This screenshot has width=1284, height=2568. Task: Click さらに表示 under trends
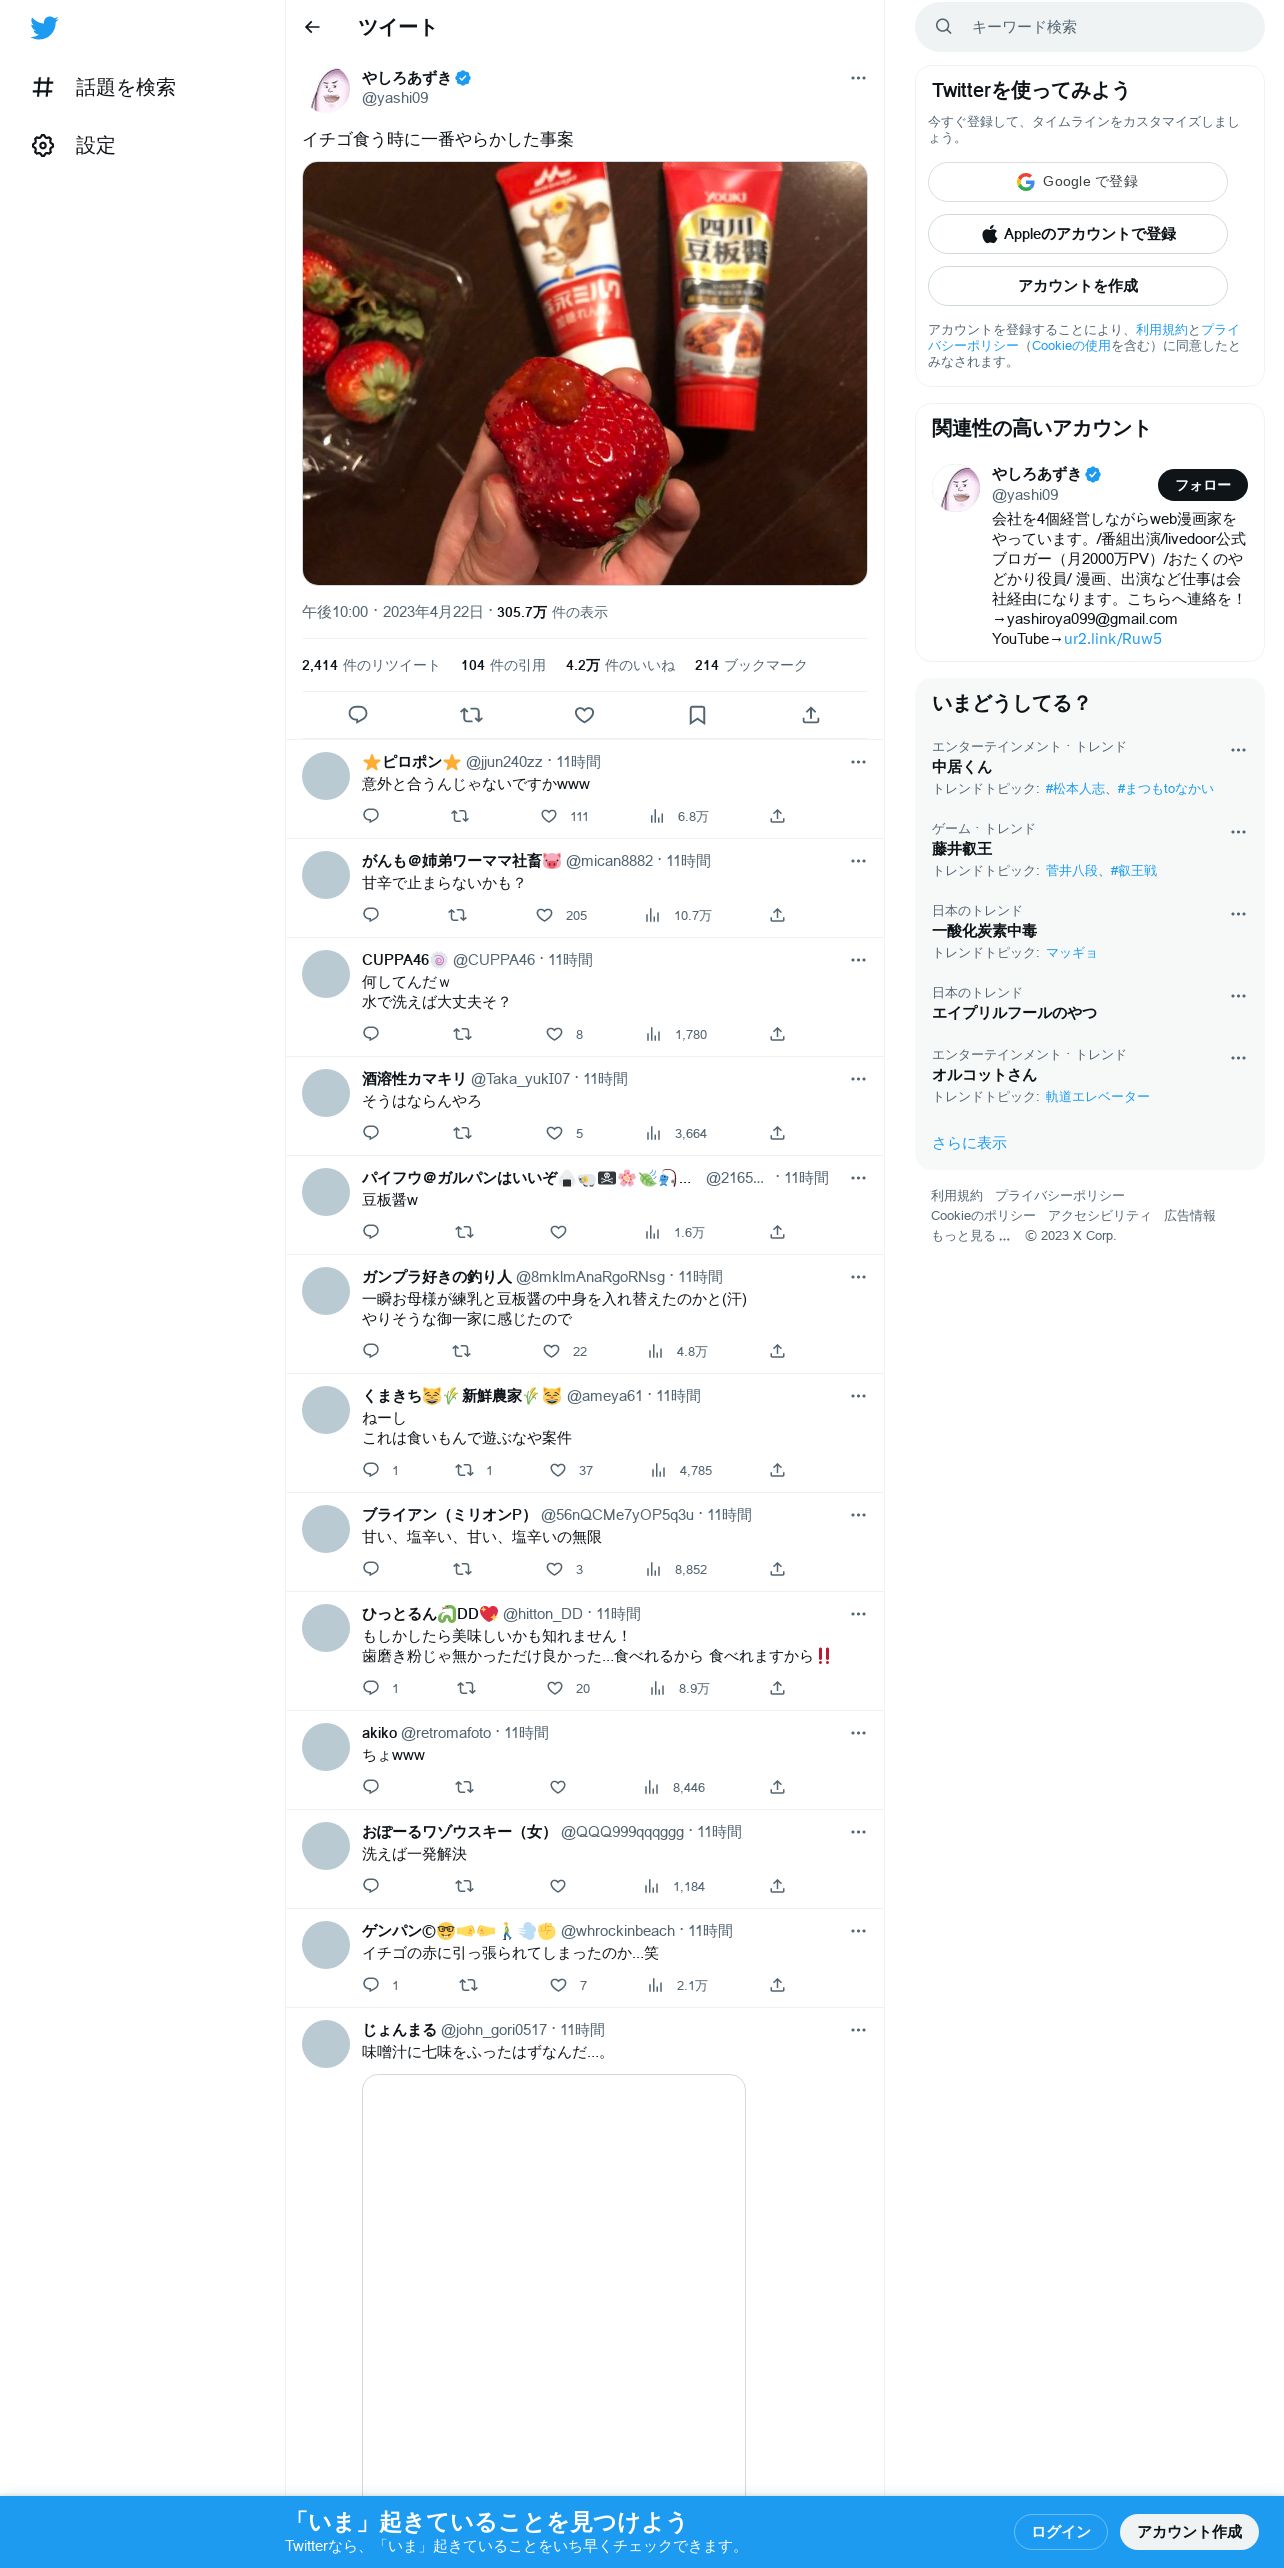pos(969,1143)
